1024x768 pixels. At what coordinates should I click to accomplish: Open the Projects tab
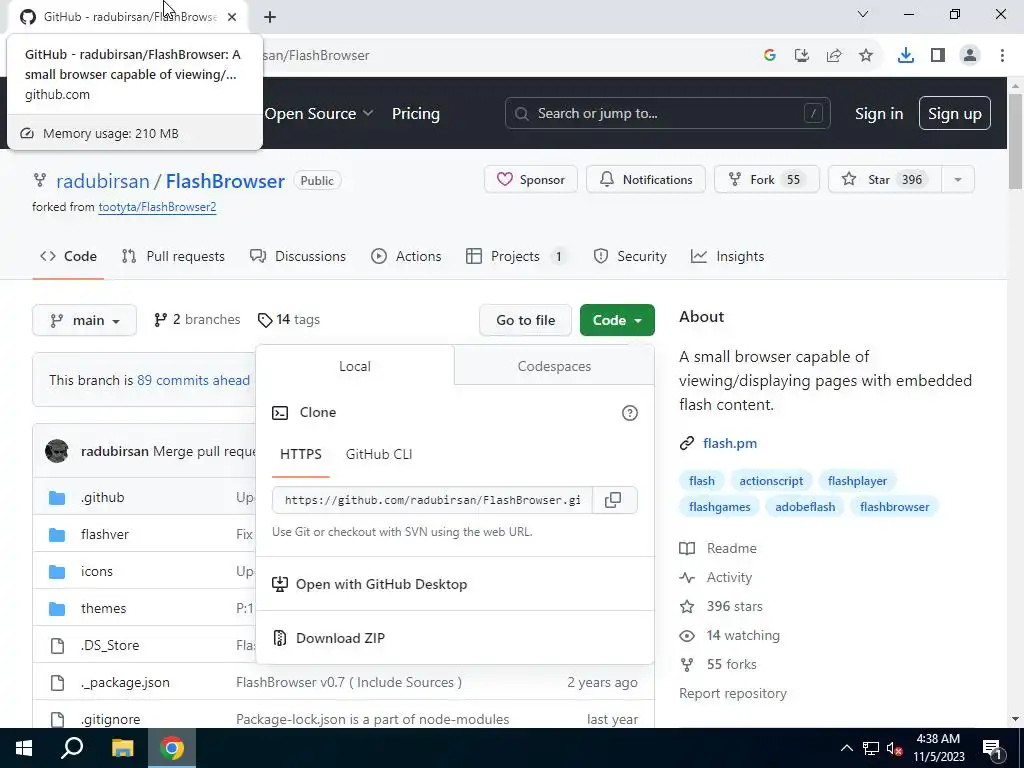coord(517,257)
